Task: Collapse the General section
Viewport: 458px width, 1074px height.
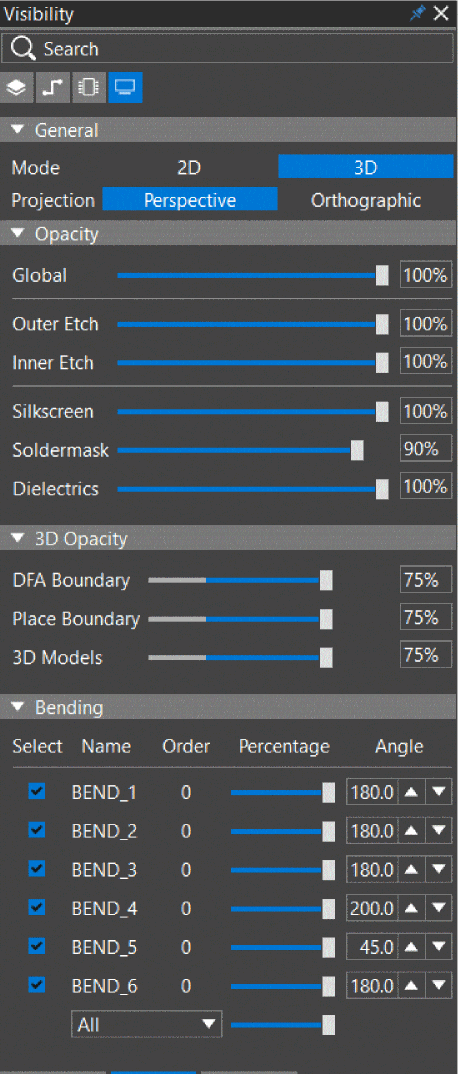Action: coord(18,130)
